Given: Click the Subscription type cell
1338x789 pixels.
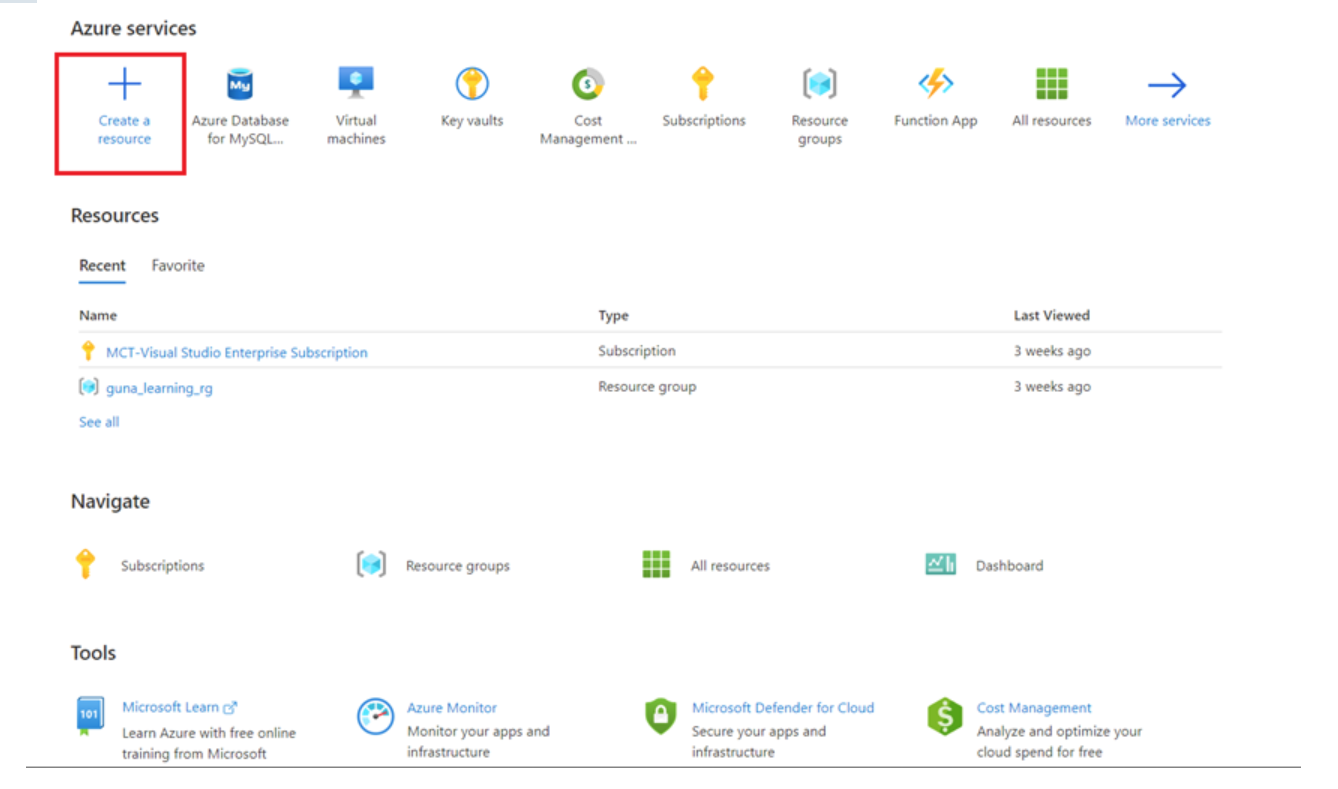Looking at the screenshot, I should pyautogui.click(x=637, y=351).
